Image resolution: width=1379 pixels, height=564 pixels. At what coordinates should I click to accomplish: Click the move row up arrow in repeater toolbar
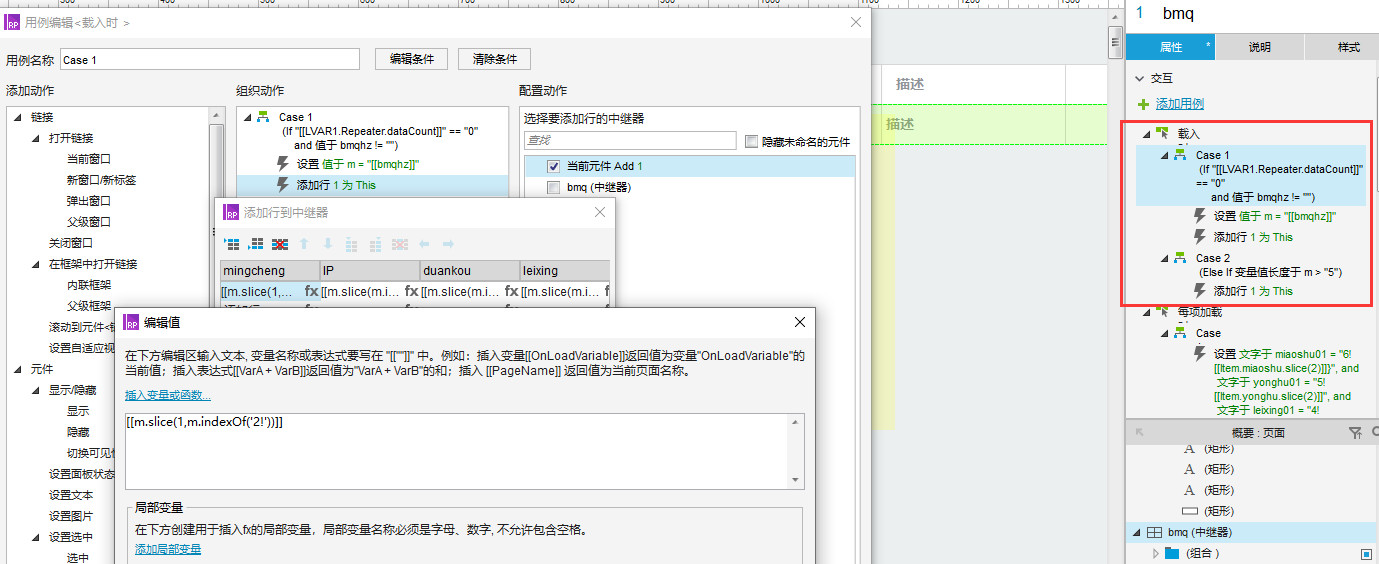click(x=304, y=244)
